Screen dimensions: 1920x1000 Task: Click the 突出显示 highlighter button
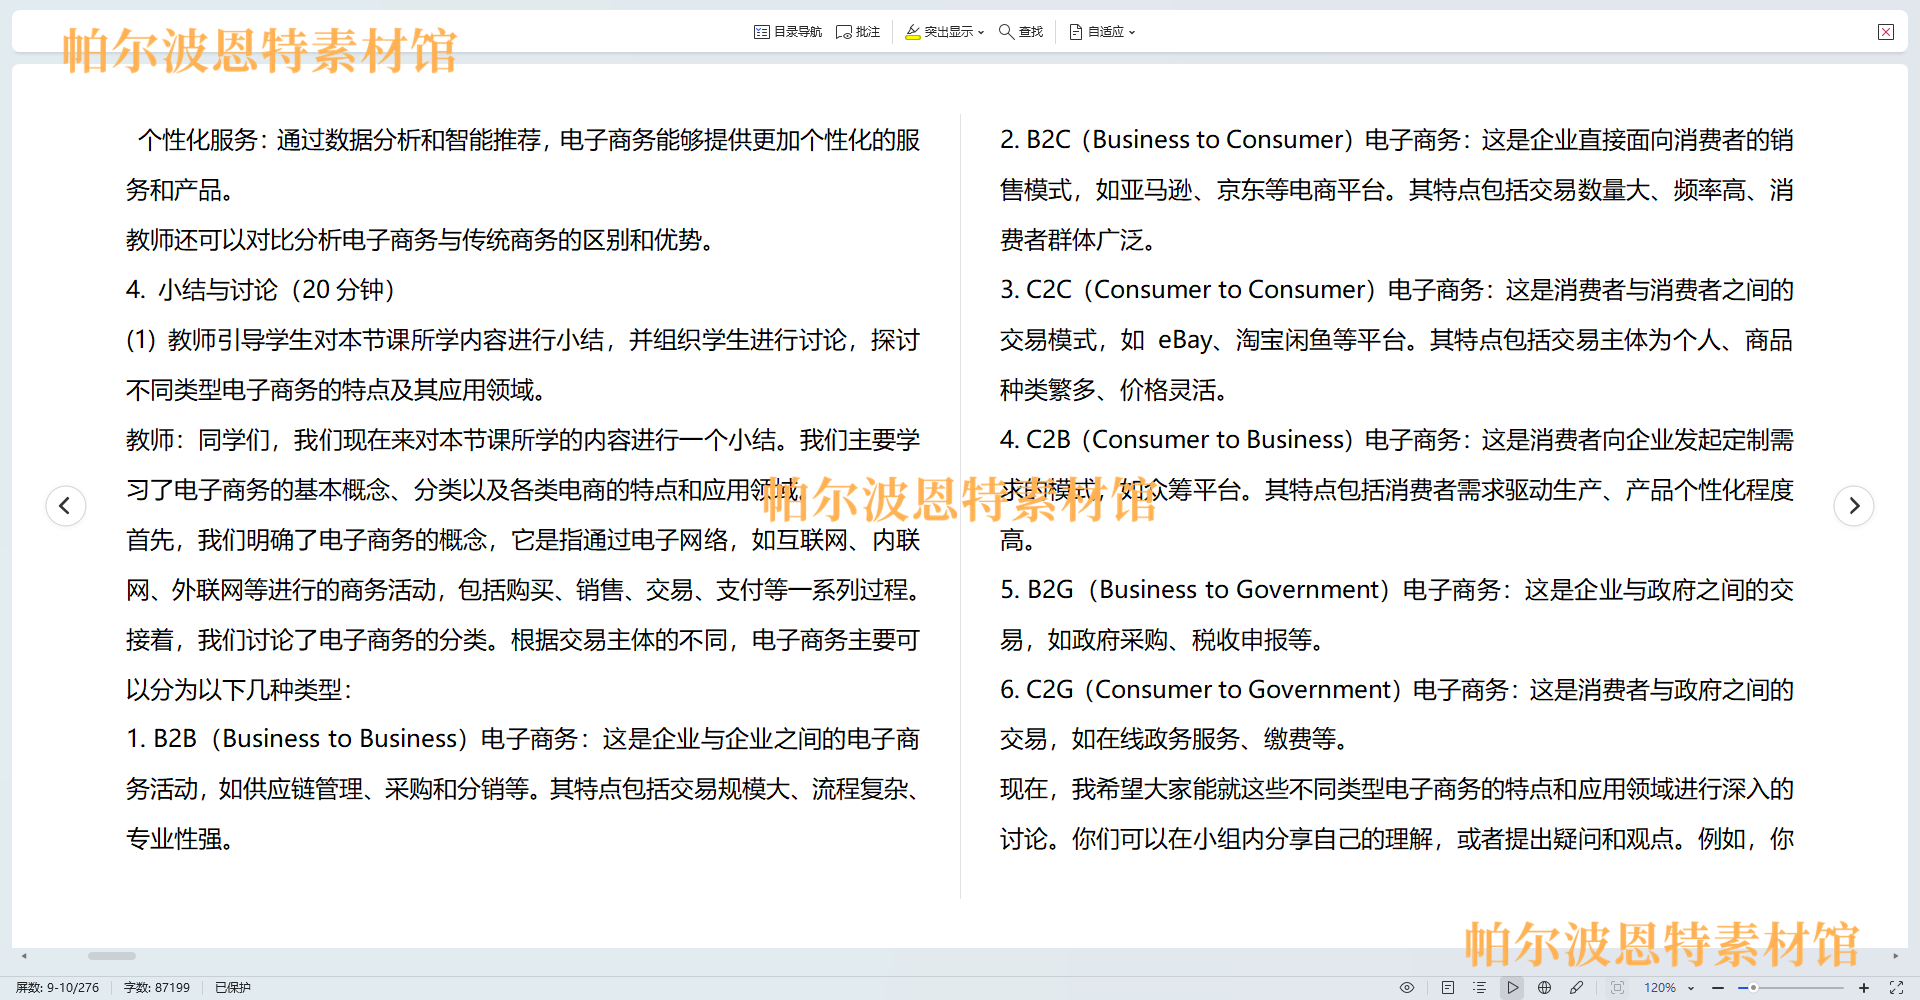(938, 32)
